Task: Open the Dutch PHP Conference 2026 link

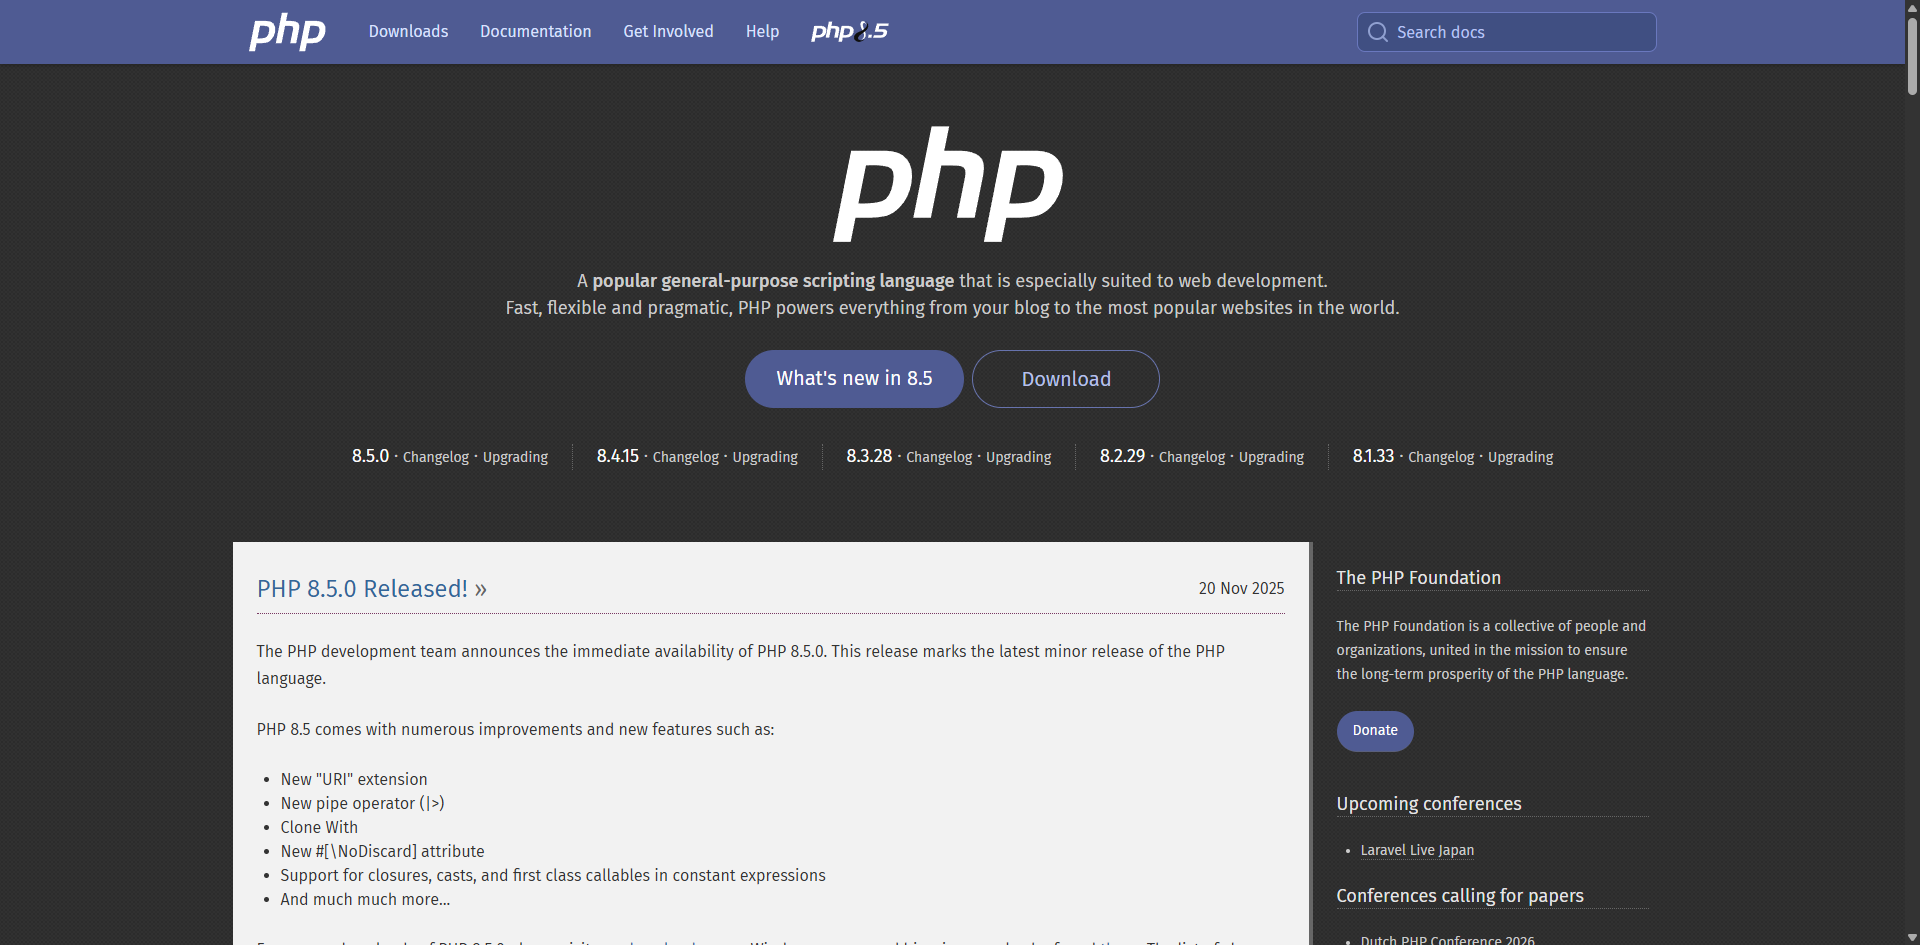Action: [x=1447, y=940]
